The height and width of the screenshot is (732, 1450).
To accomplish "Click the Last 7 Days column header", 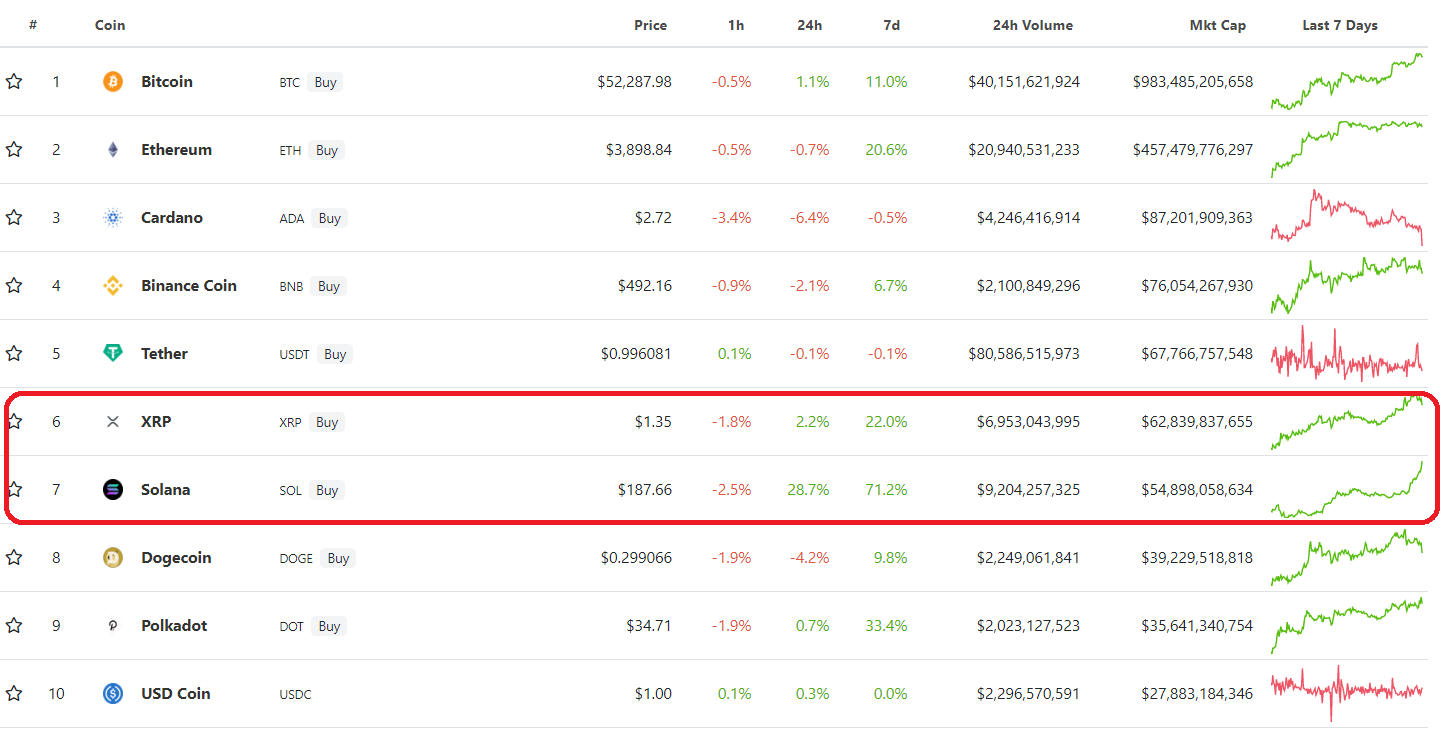I will click(1340, 25).
